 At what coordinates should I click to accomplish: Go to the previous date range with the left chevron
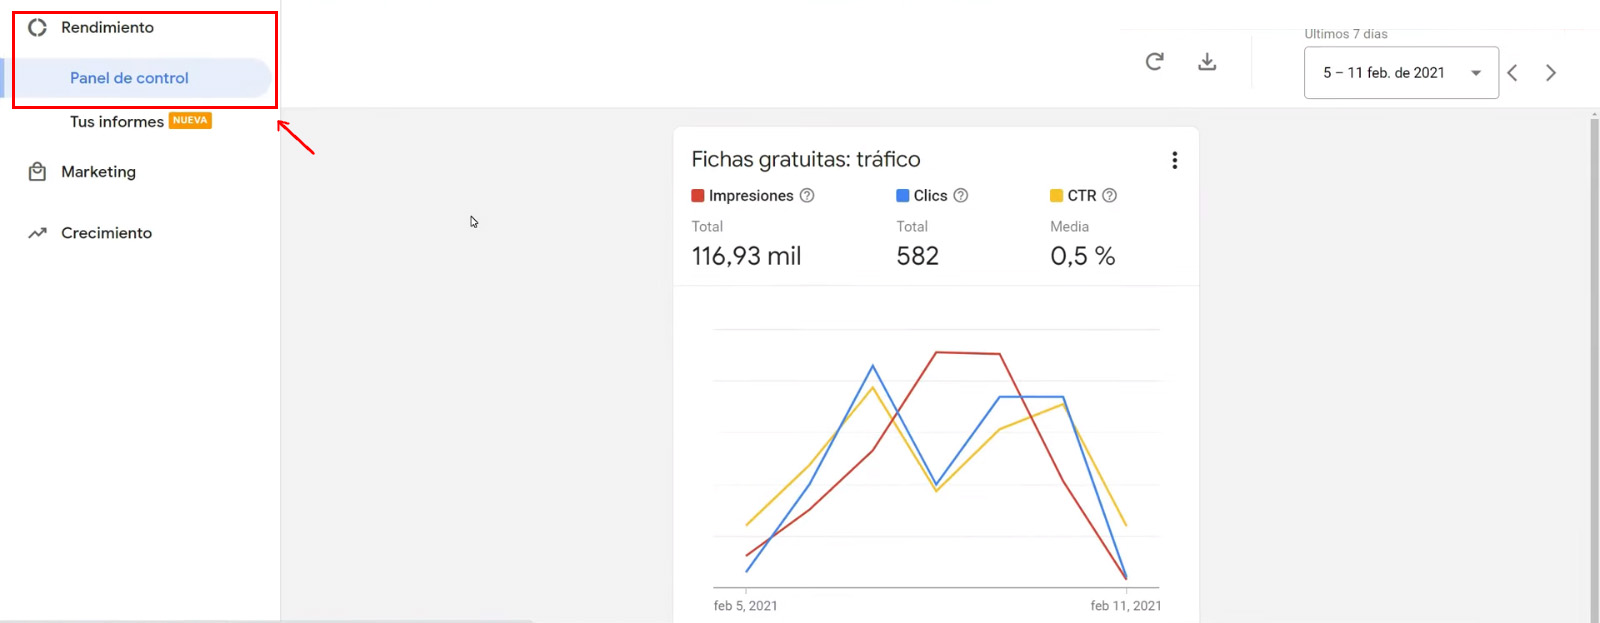1513,73
